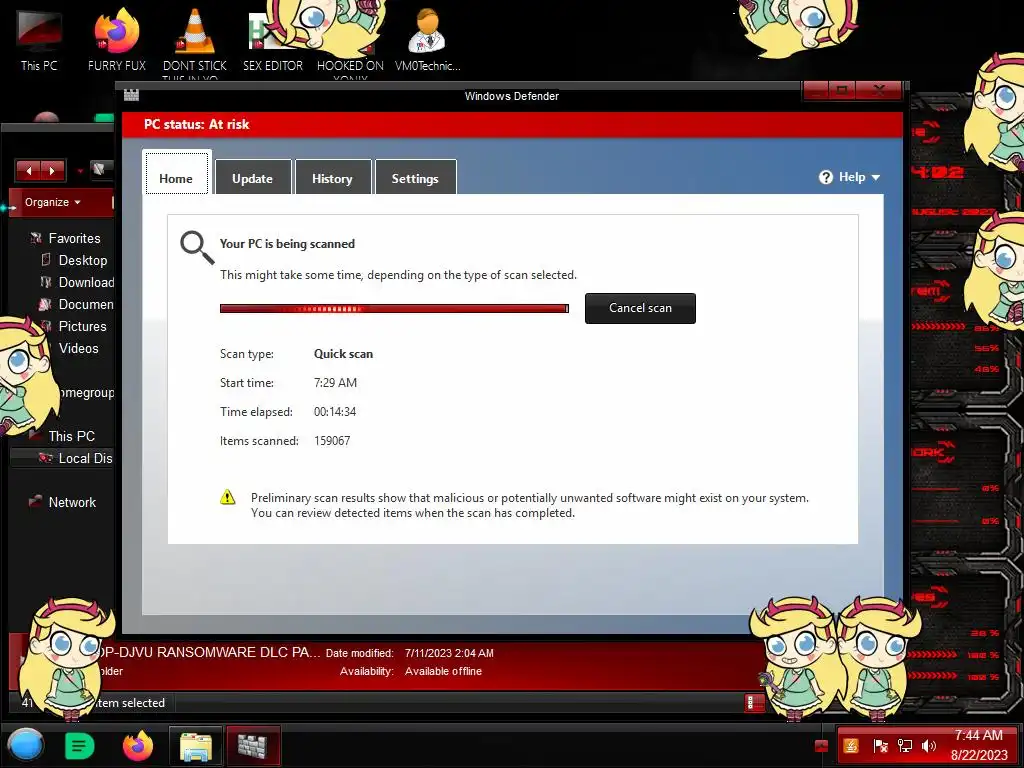Viewport: 1024px width, 768px height.
Task: Open the History tab
Action: coord(332,177)
